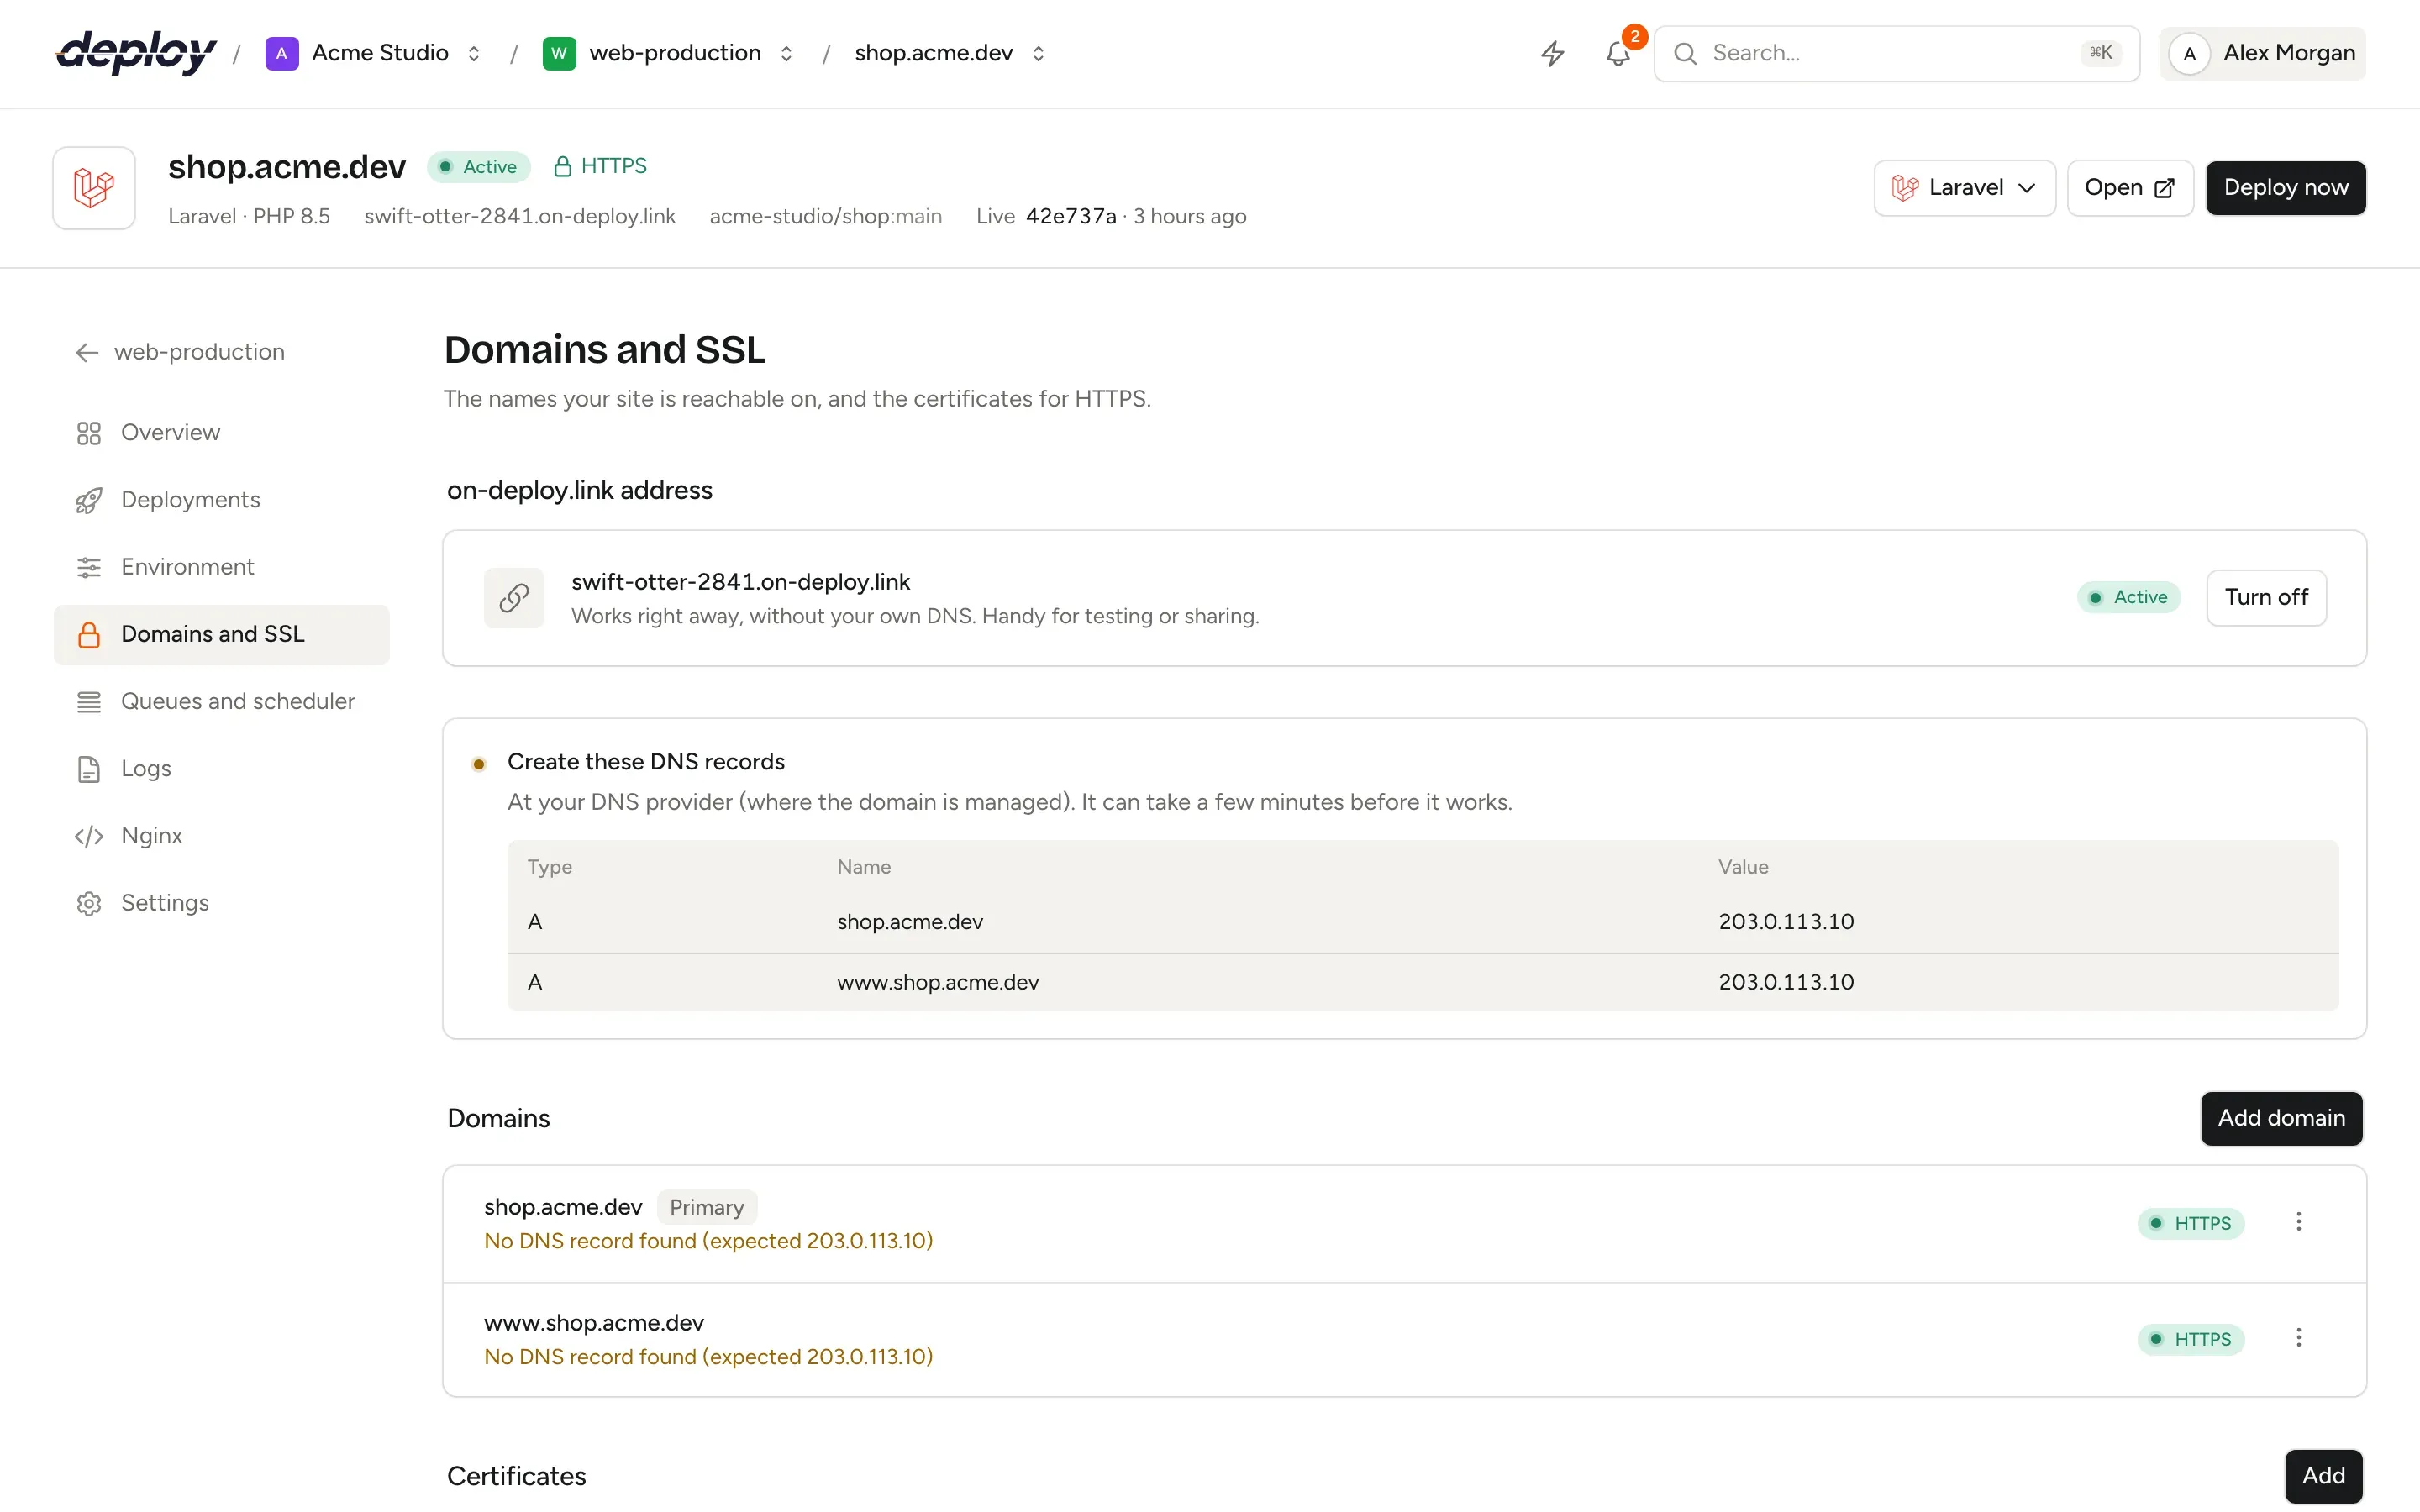Open Deployments in the sidebar

(x=222, y=500)
